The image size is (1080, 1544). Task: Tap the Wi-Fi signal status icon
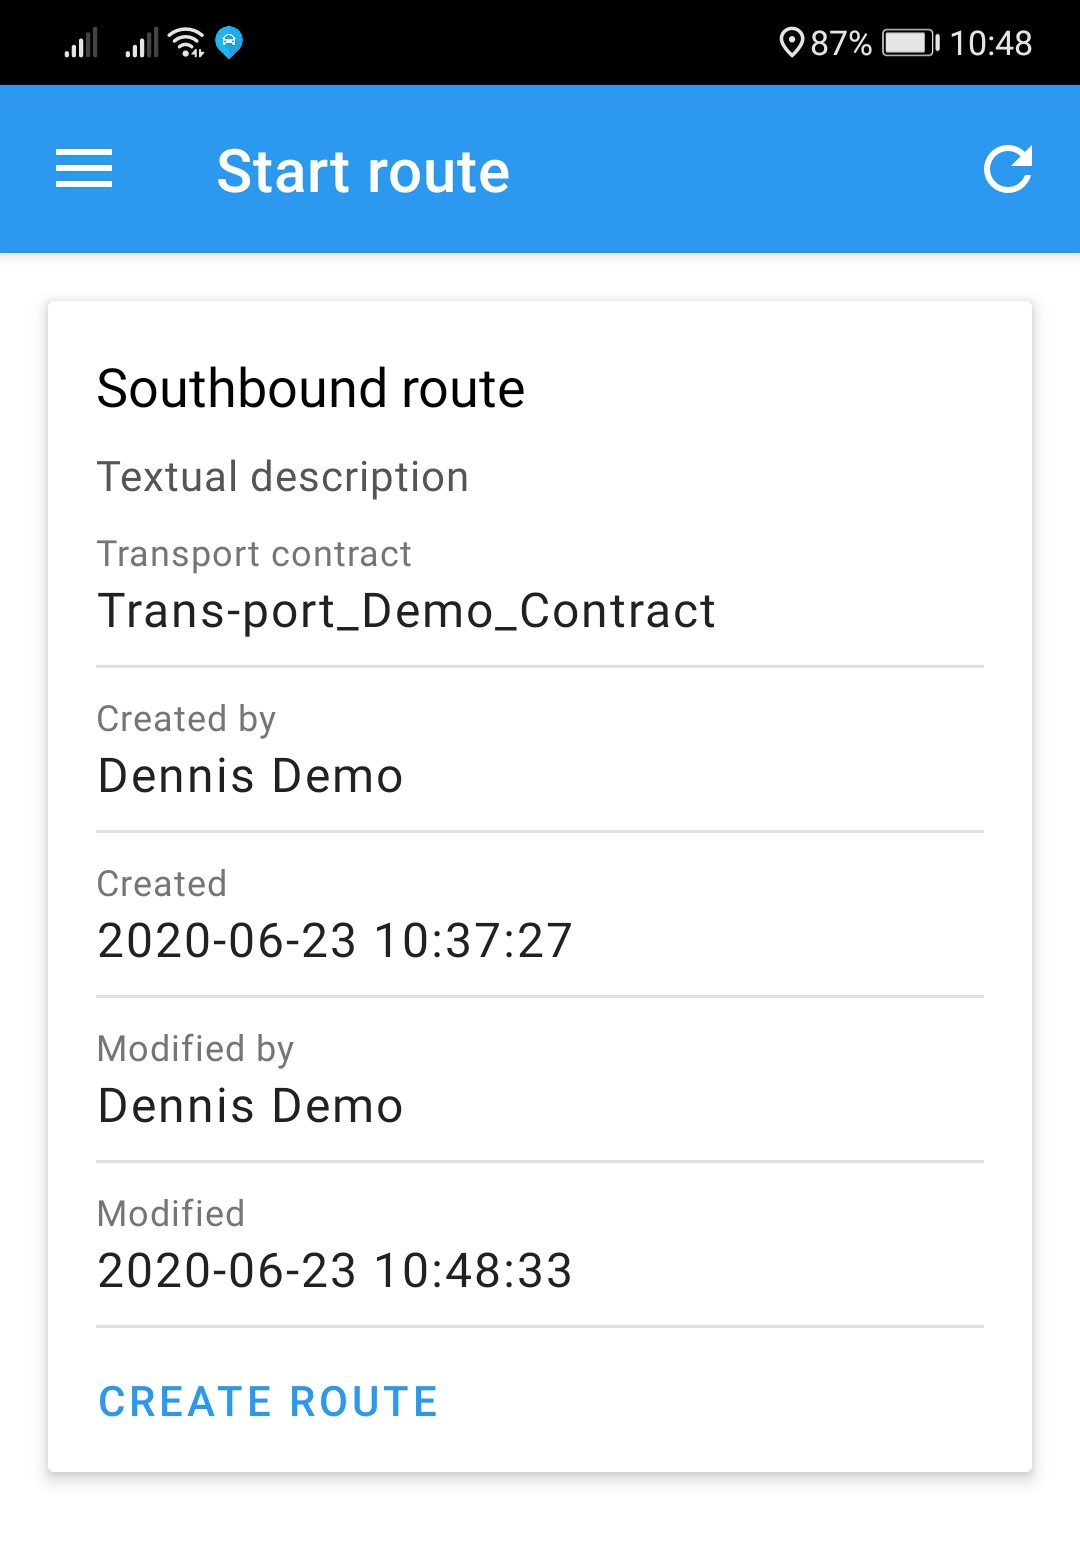(x=187, y=43)
